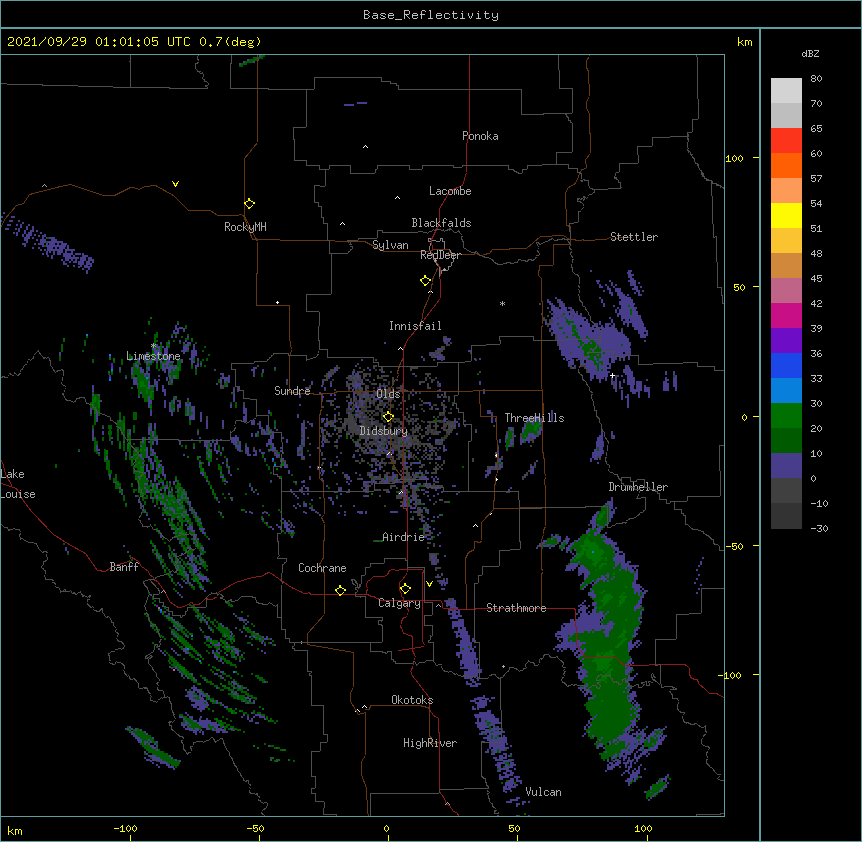Click yellow radar site marker near Olds
Viewport: 862px width, 842px height.
coord(388,417)
